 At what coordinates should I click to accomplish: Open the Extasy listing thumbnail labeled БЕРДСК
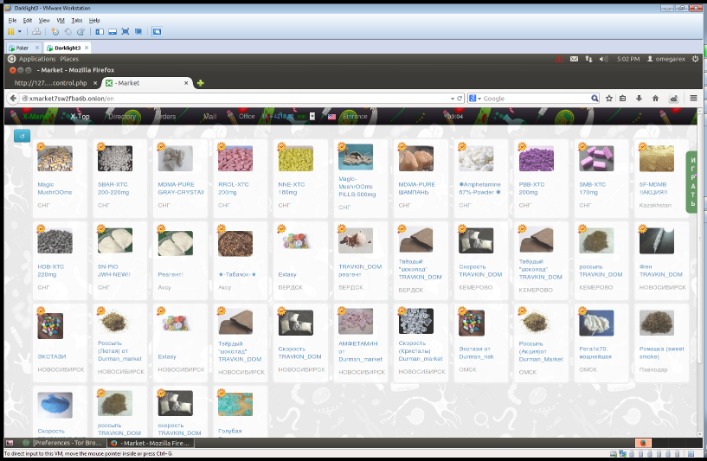pyautogui.click(x=295, y=241)
